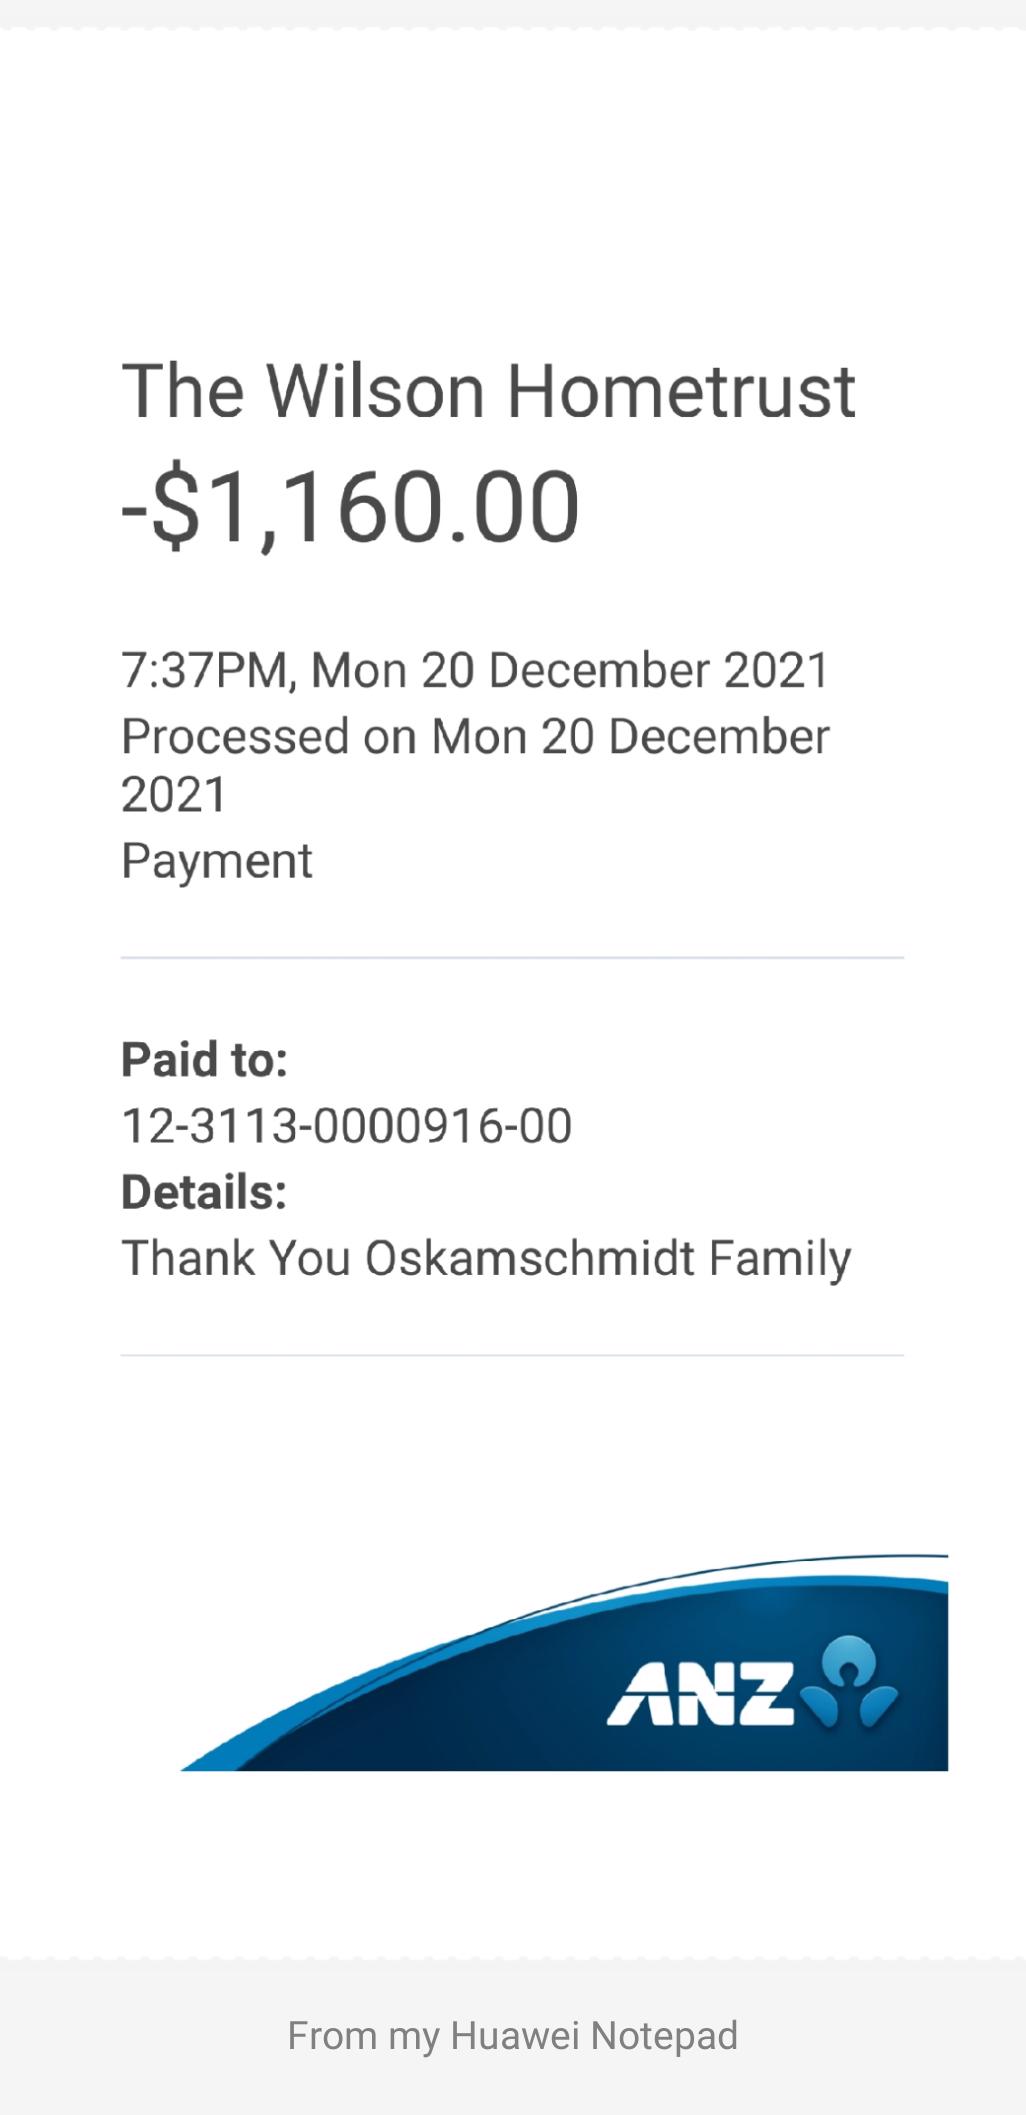Click the From my Huawei Notepad footer

[512, 2036]
